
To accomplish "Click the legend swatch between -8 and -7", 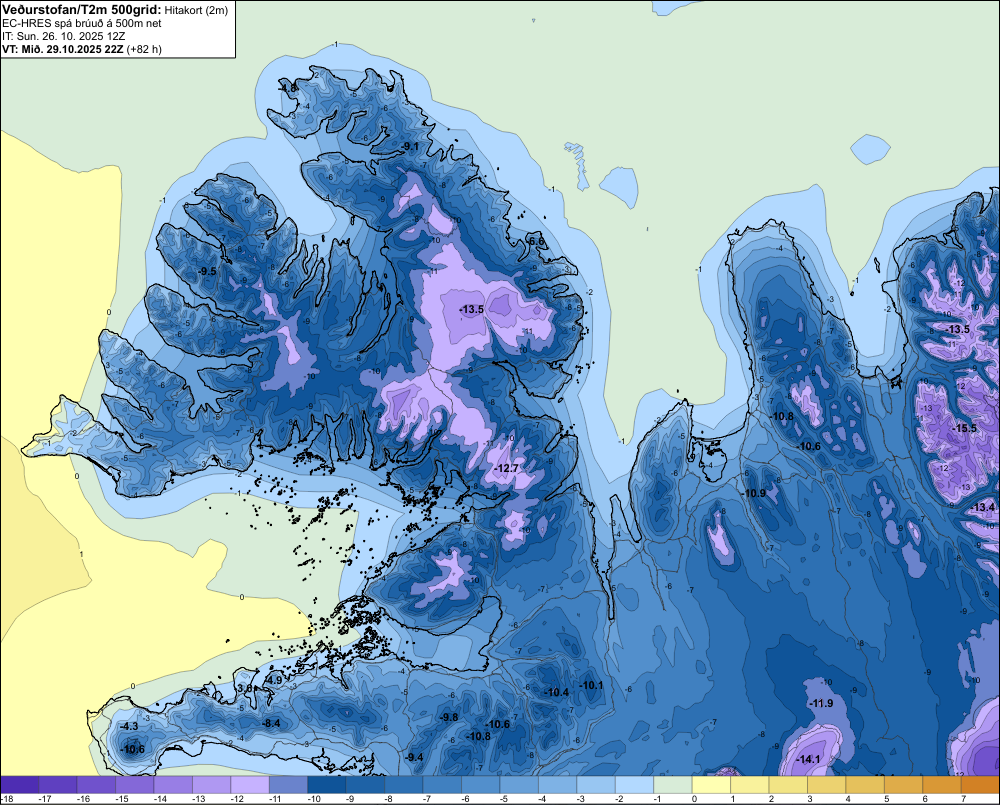I will click(x=404, y=785).
